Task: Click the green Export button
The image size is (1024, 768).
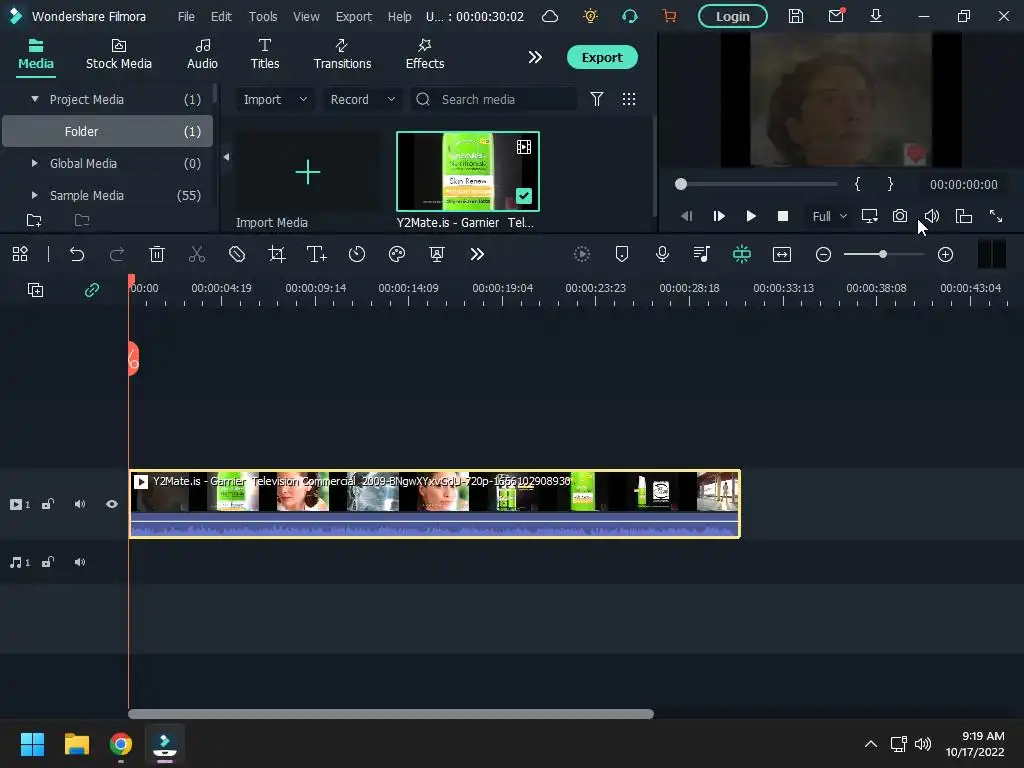Action: point(602,57)
